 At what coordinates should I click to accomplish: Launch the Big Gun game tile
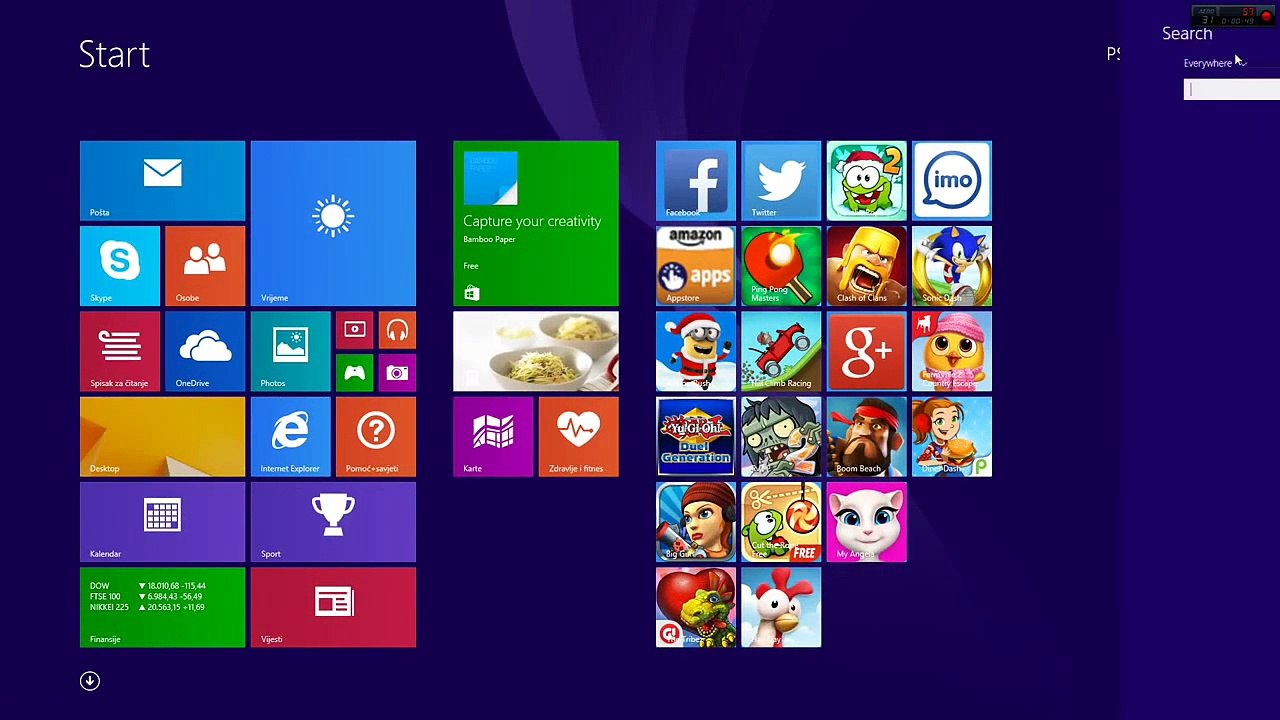(x=696, y=522)
